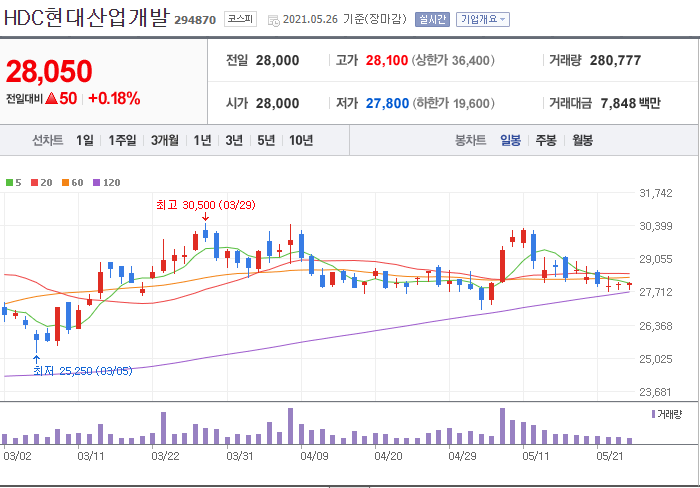This screenshot has width=700, height=488.
Task: Click the 04/09 date axis label
Action: click(x=314, y=456)
